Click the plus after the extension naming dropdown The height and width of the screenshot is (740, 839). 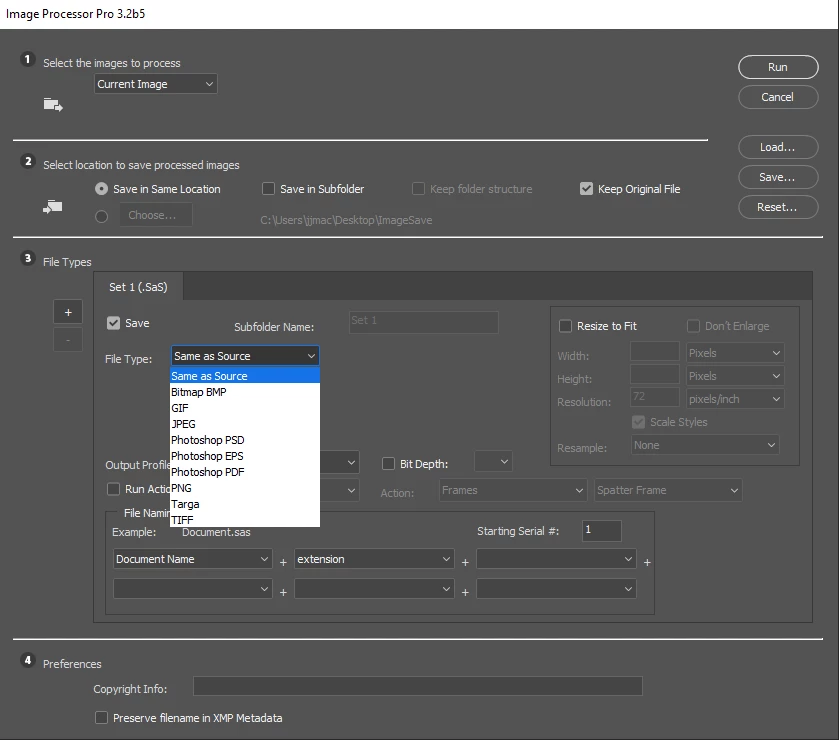[465, 562]
